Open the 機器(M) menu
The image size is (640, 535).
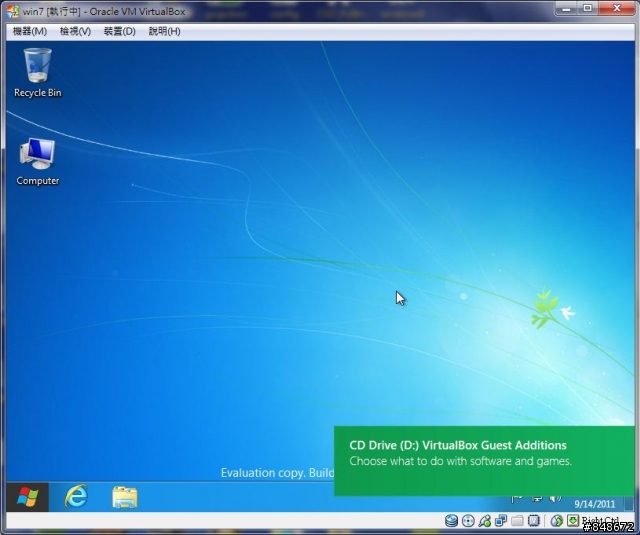30,31
